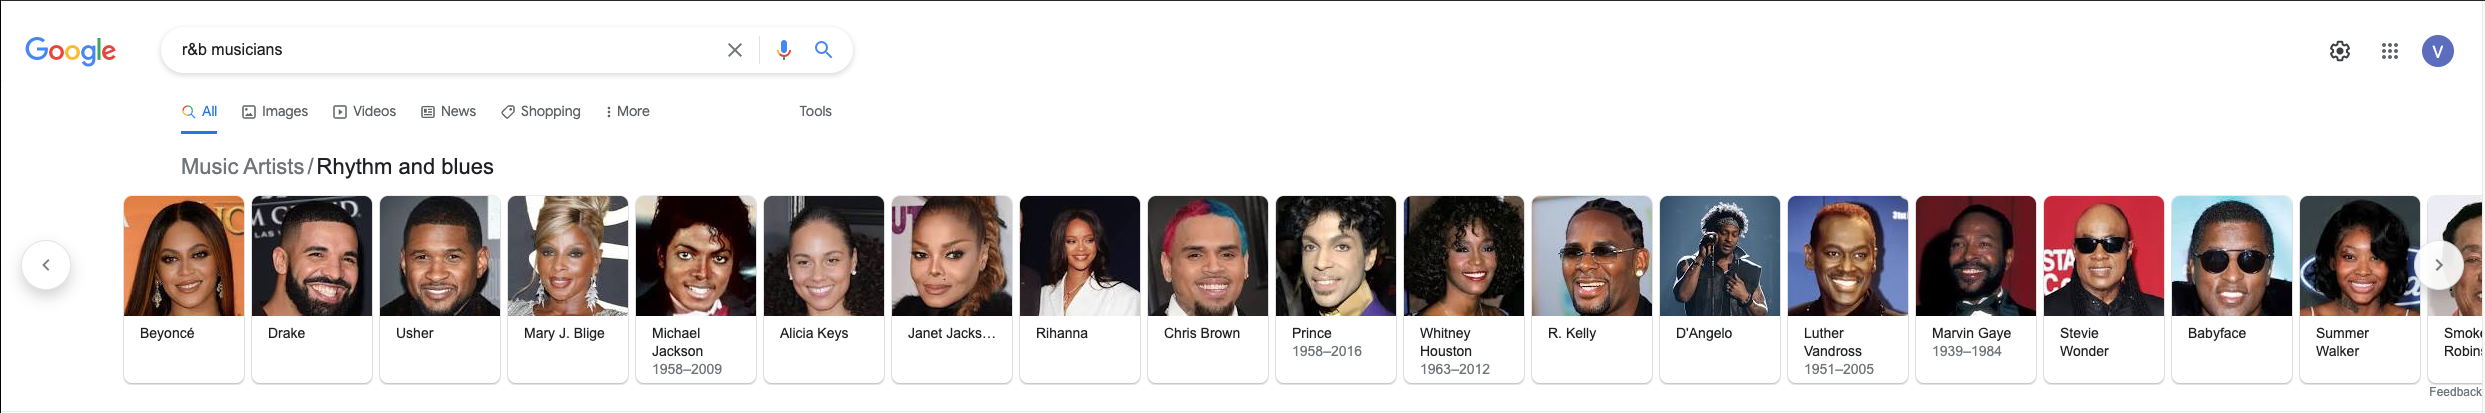Clear the search box text
This screenshot has width=2485, height=413.
tap(735, 50)
